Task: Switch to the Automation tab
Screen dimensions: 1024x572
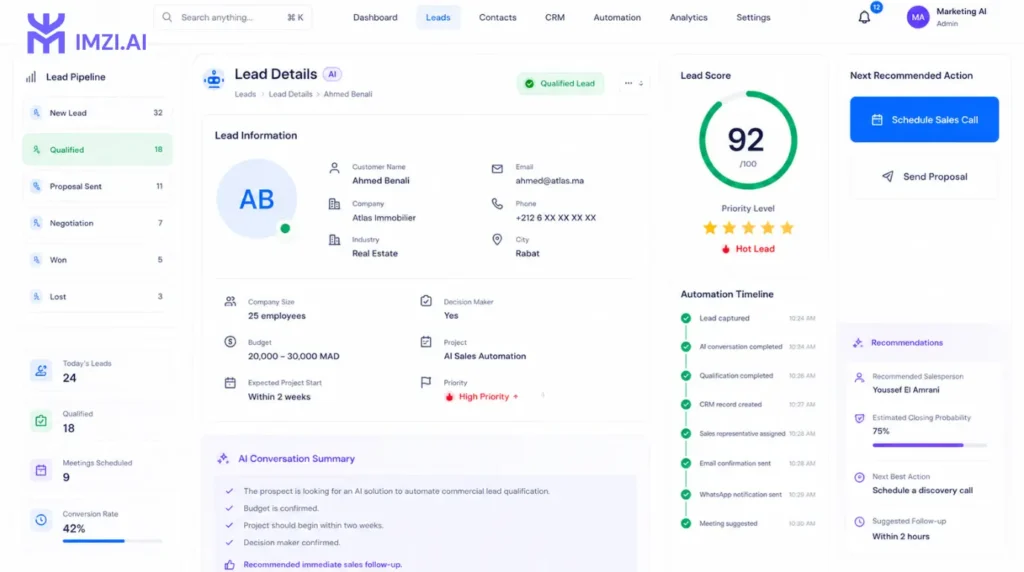Action: click(x=617, y=18)
